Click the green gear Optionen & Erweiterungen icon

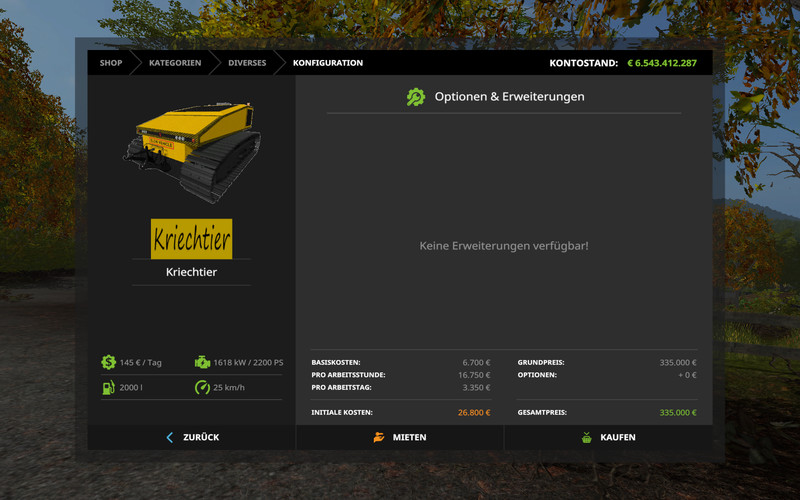coord(415,97)
